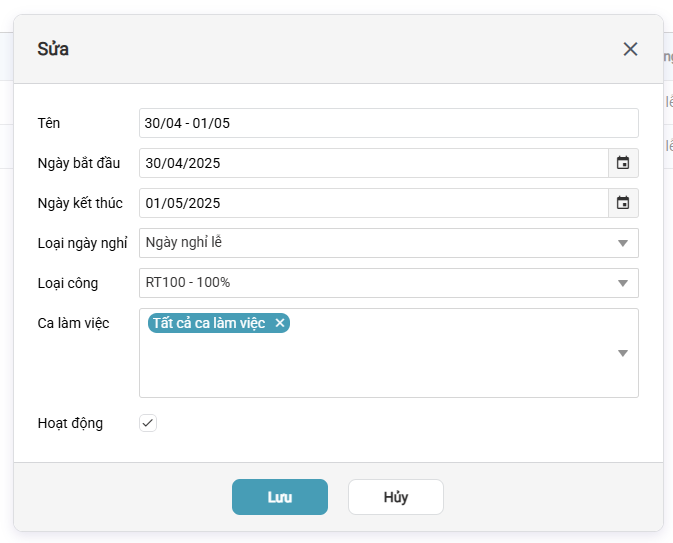Focus the start date field showing 30/04/2025
This screenshot has width=673, height=543.
click(373, 163)
